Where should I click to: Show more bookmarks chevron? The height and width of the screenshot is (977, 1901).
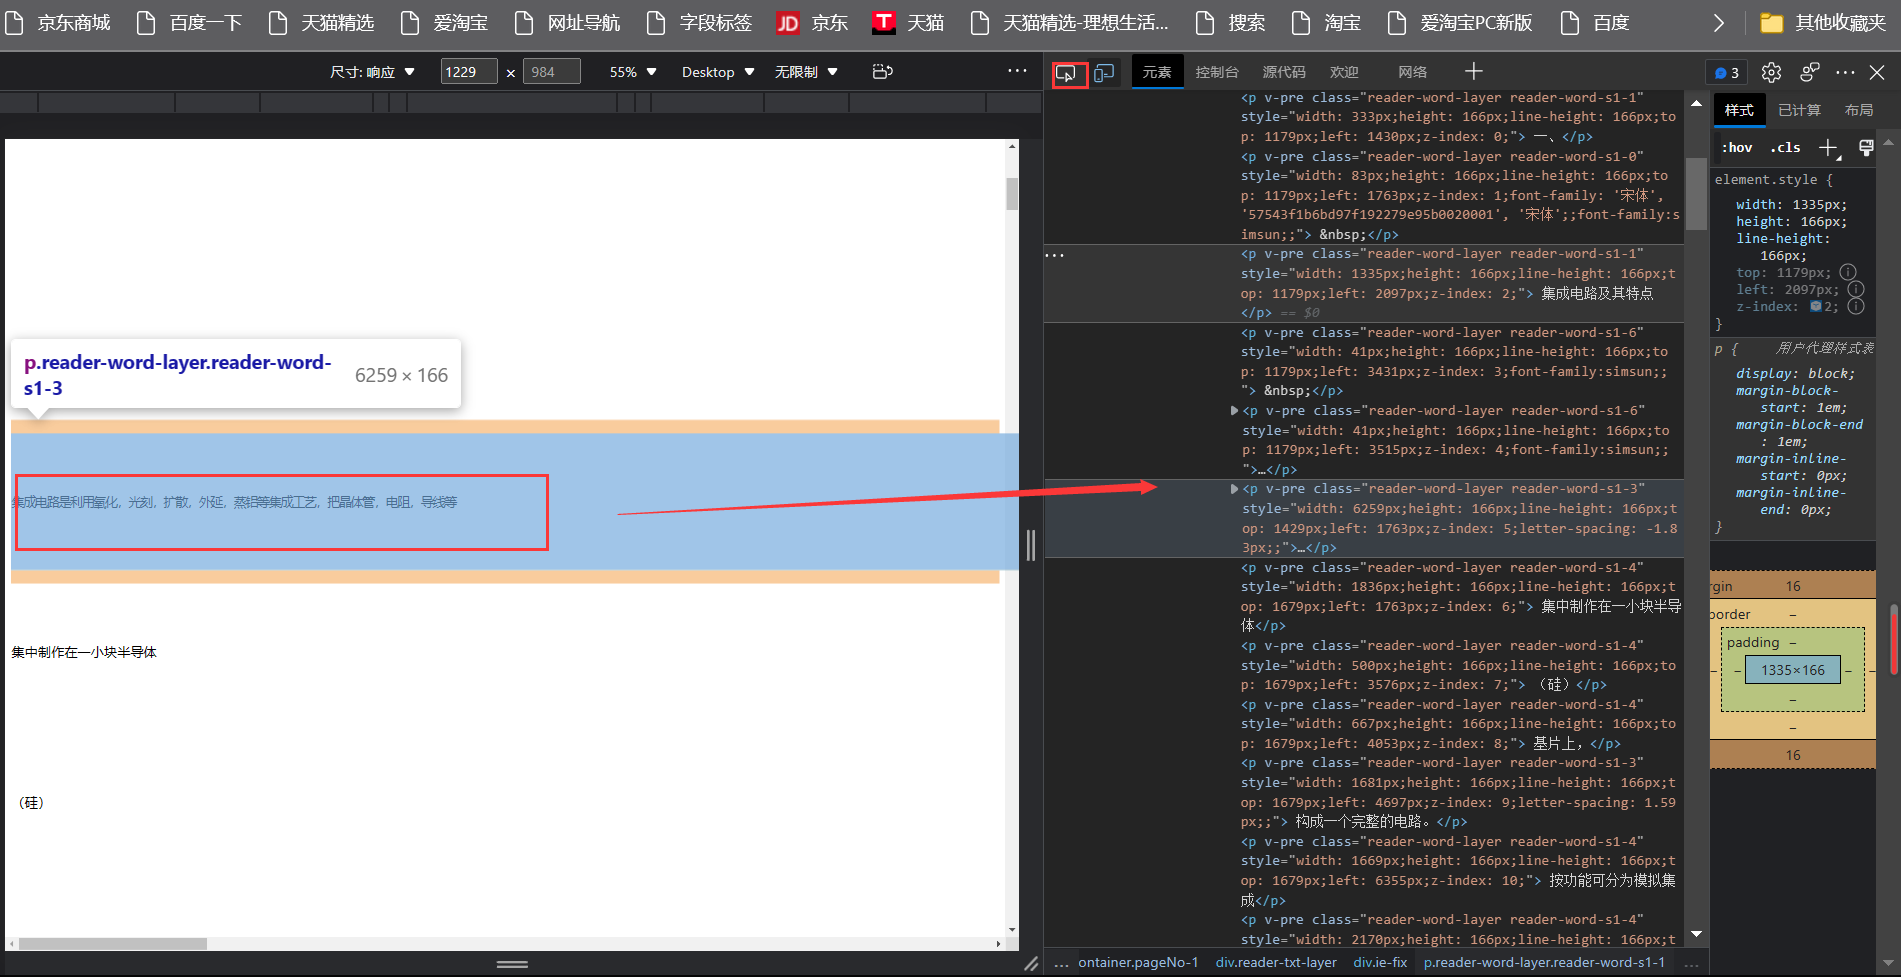tap(1718, 23)
